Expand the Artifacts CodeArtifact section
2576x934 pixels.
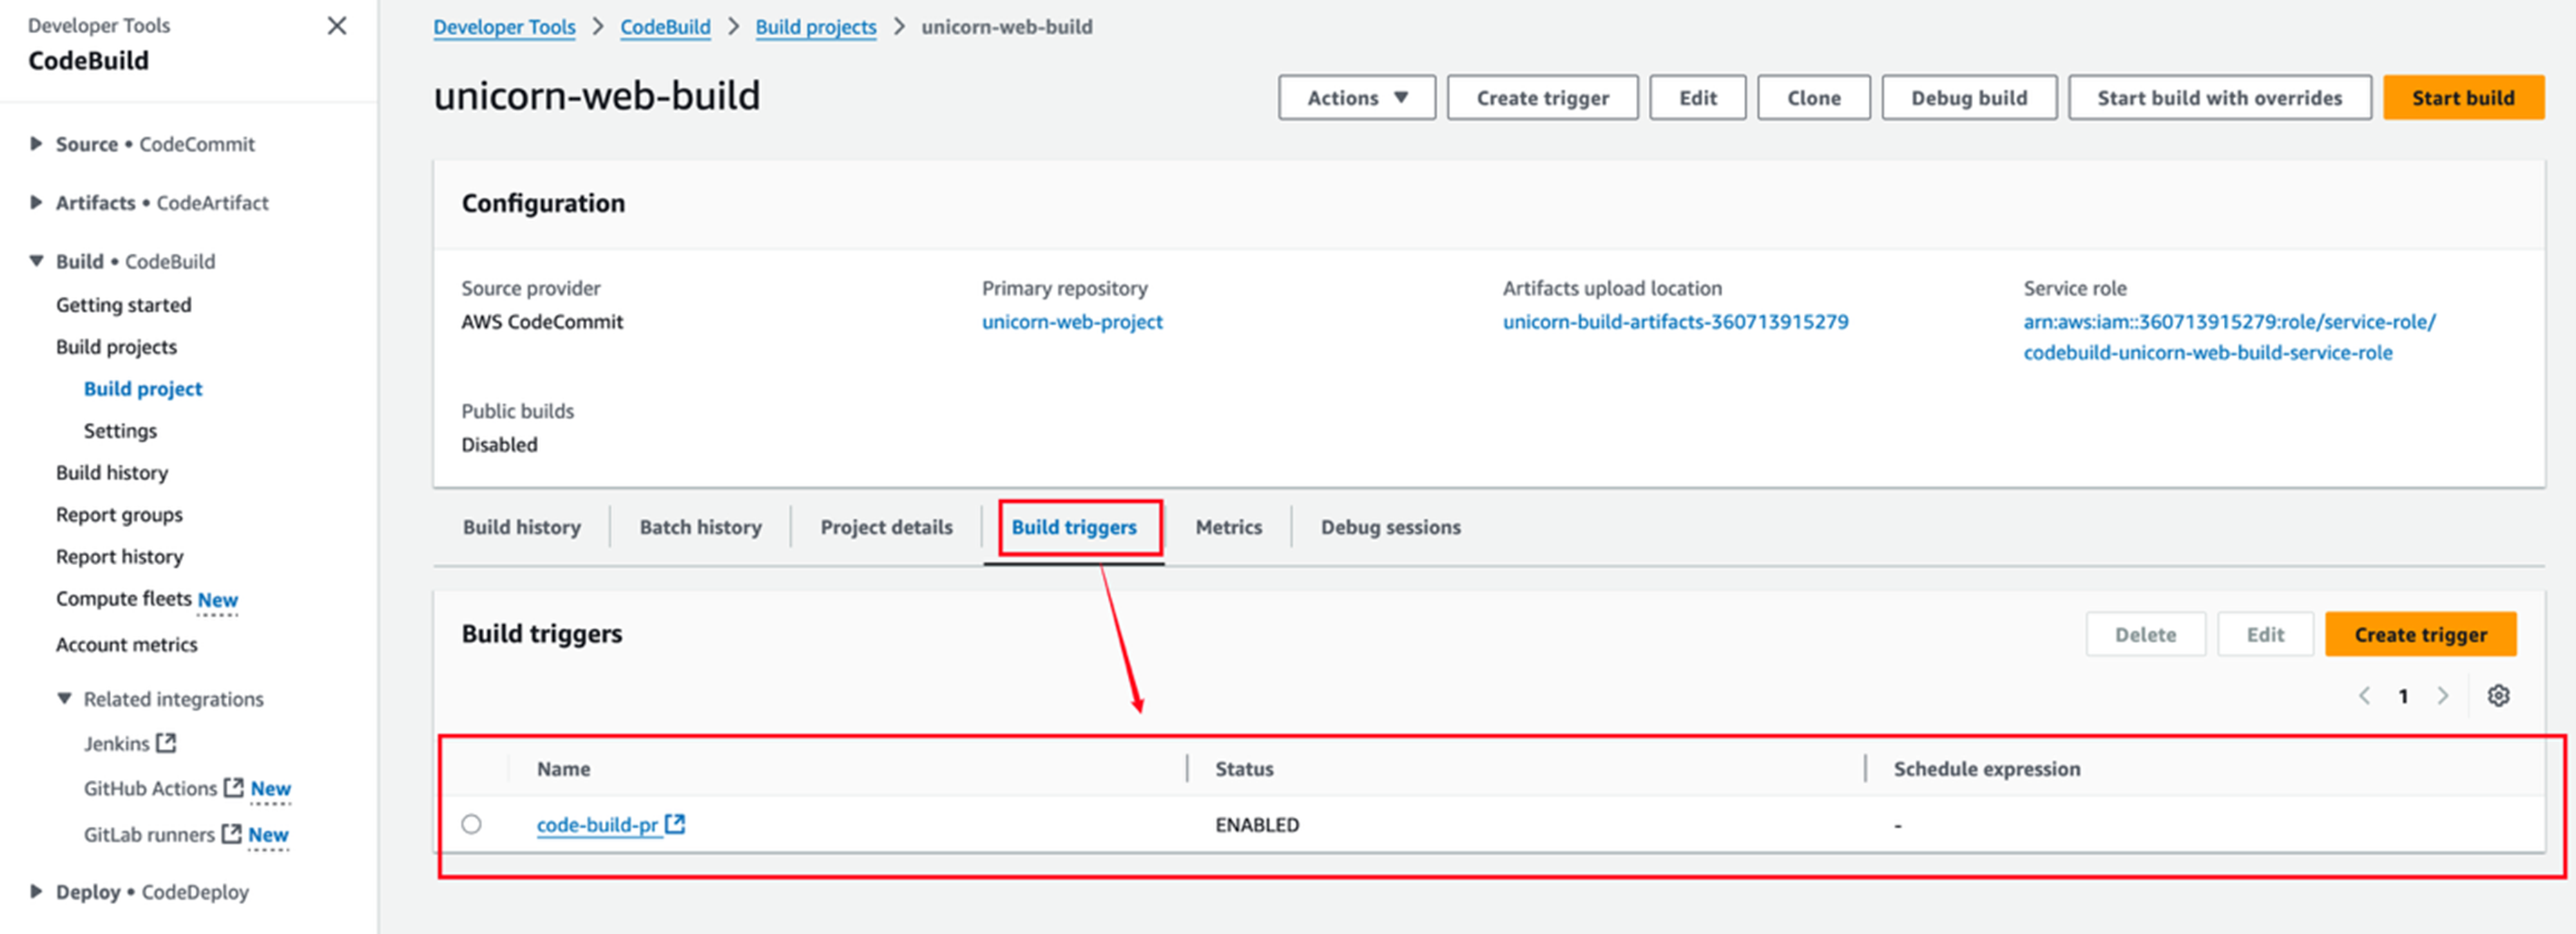(36, 203)
